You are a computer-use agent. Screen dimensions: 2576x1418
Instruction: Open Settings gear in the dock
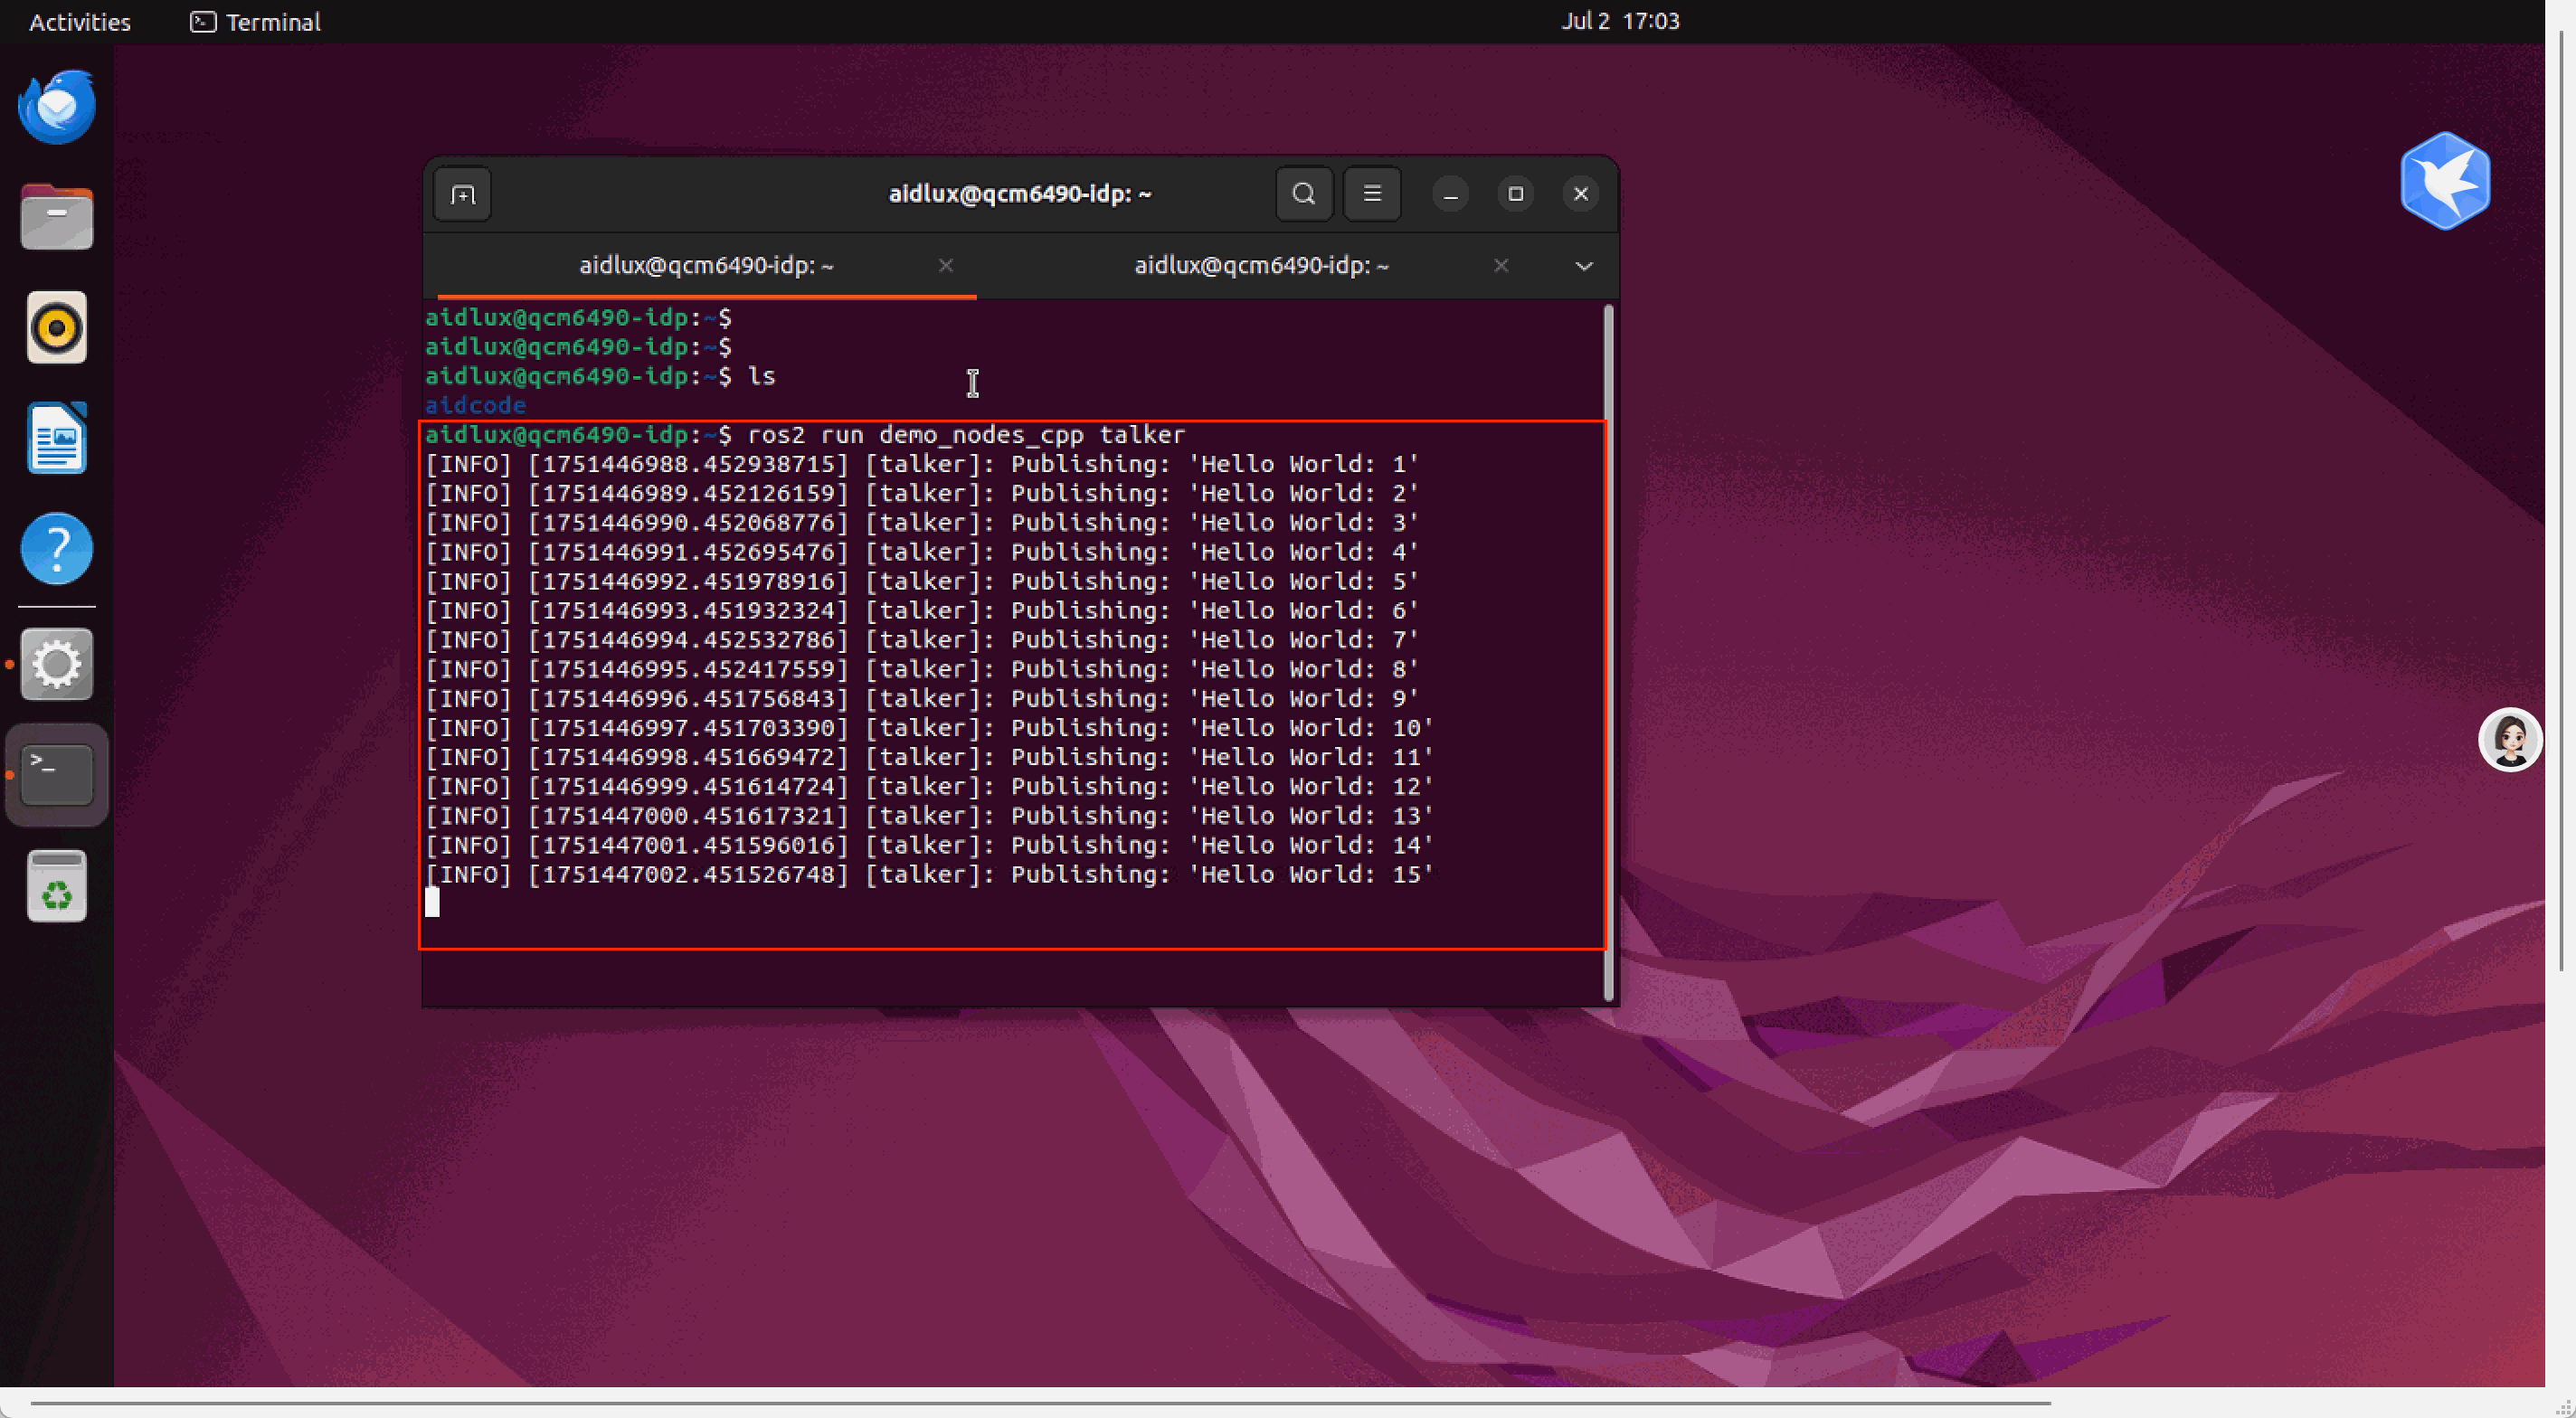point(57,664)
